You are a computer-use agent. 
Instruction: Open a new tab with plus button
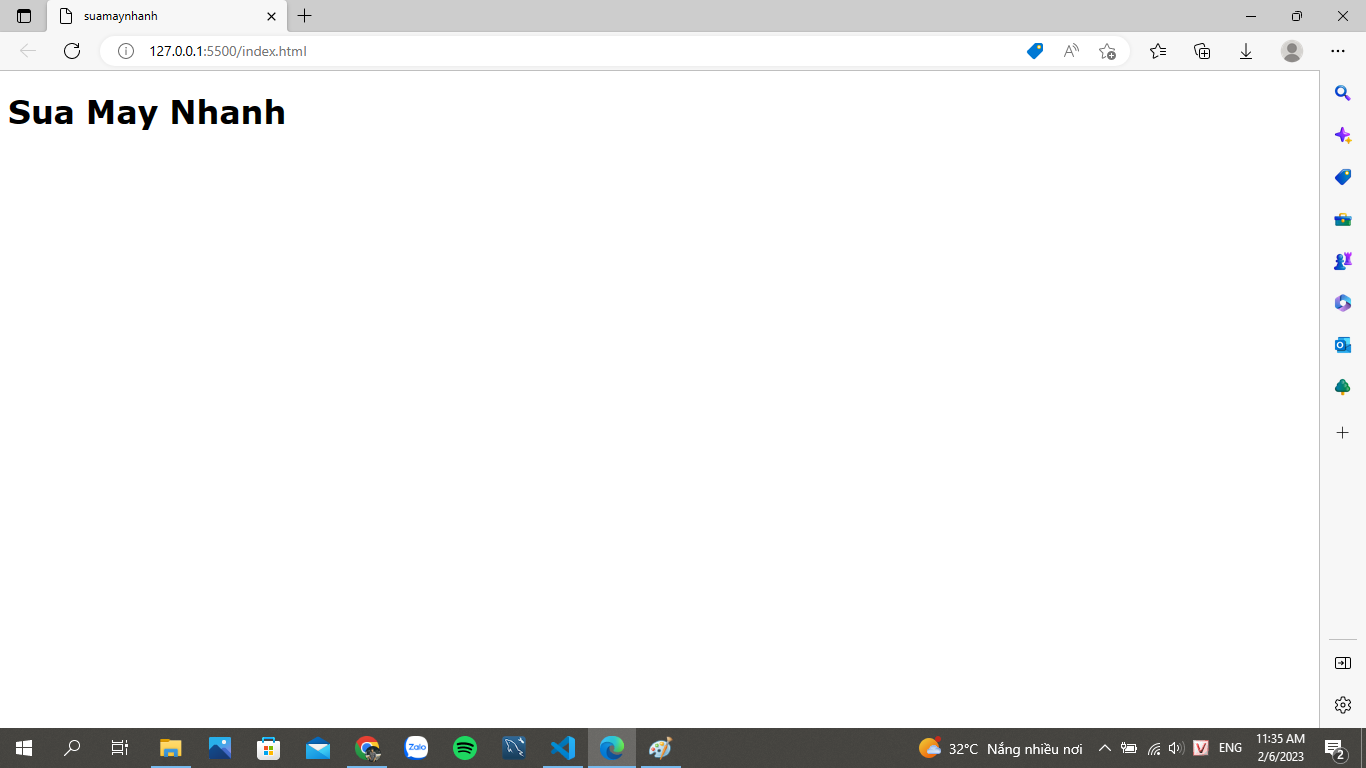(305, 16)
